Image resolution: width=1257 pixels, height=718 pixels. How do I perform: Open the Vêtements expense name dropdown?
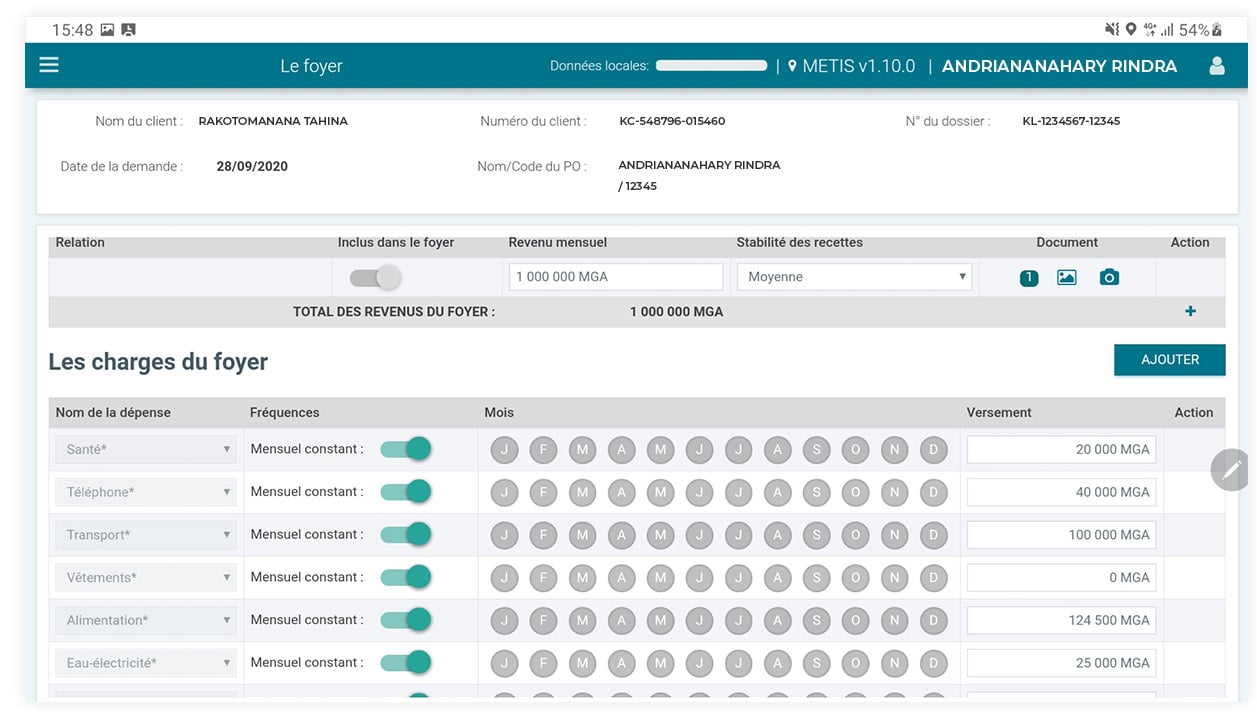pos(146,578)
